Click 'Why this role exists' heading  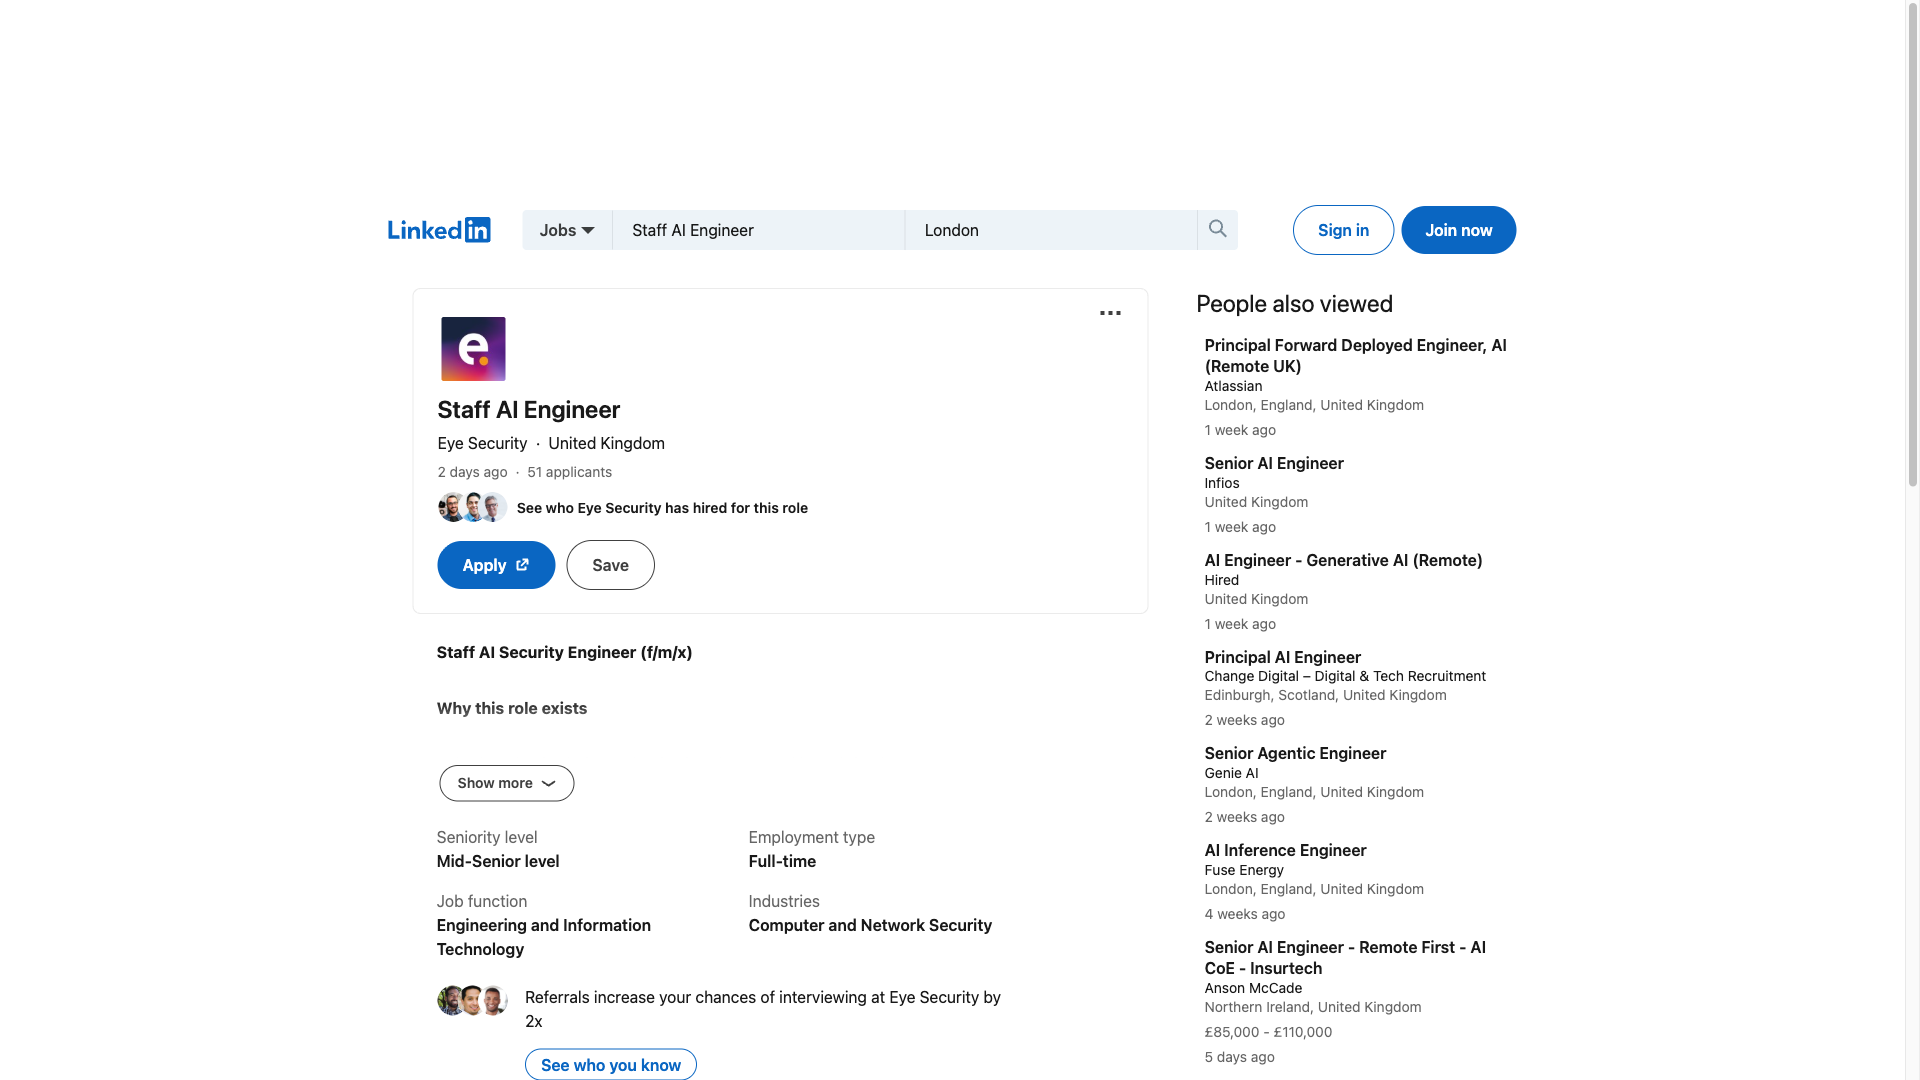pyautogui.click(x=512, y=708)
